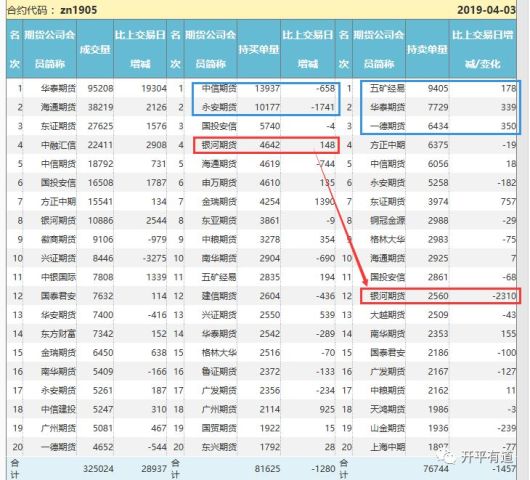Click the 鲁证期货 company name
The width and height of the screenshot is (530, 480).
219,372
